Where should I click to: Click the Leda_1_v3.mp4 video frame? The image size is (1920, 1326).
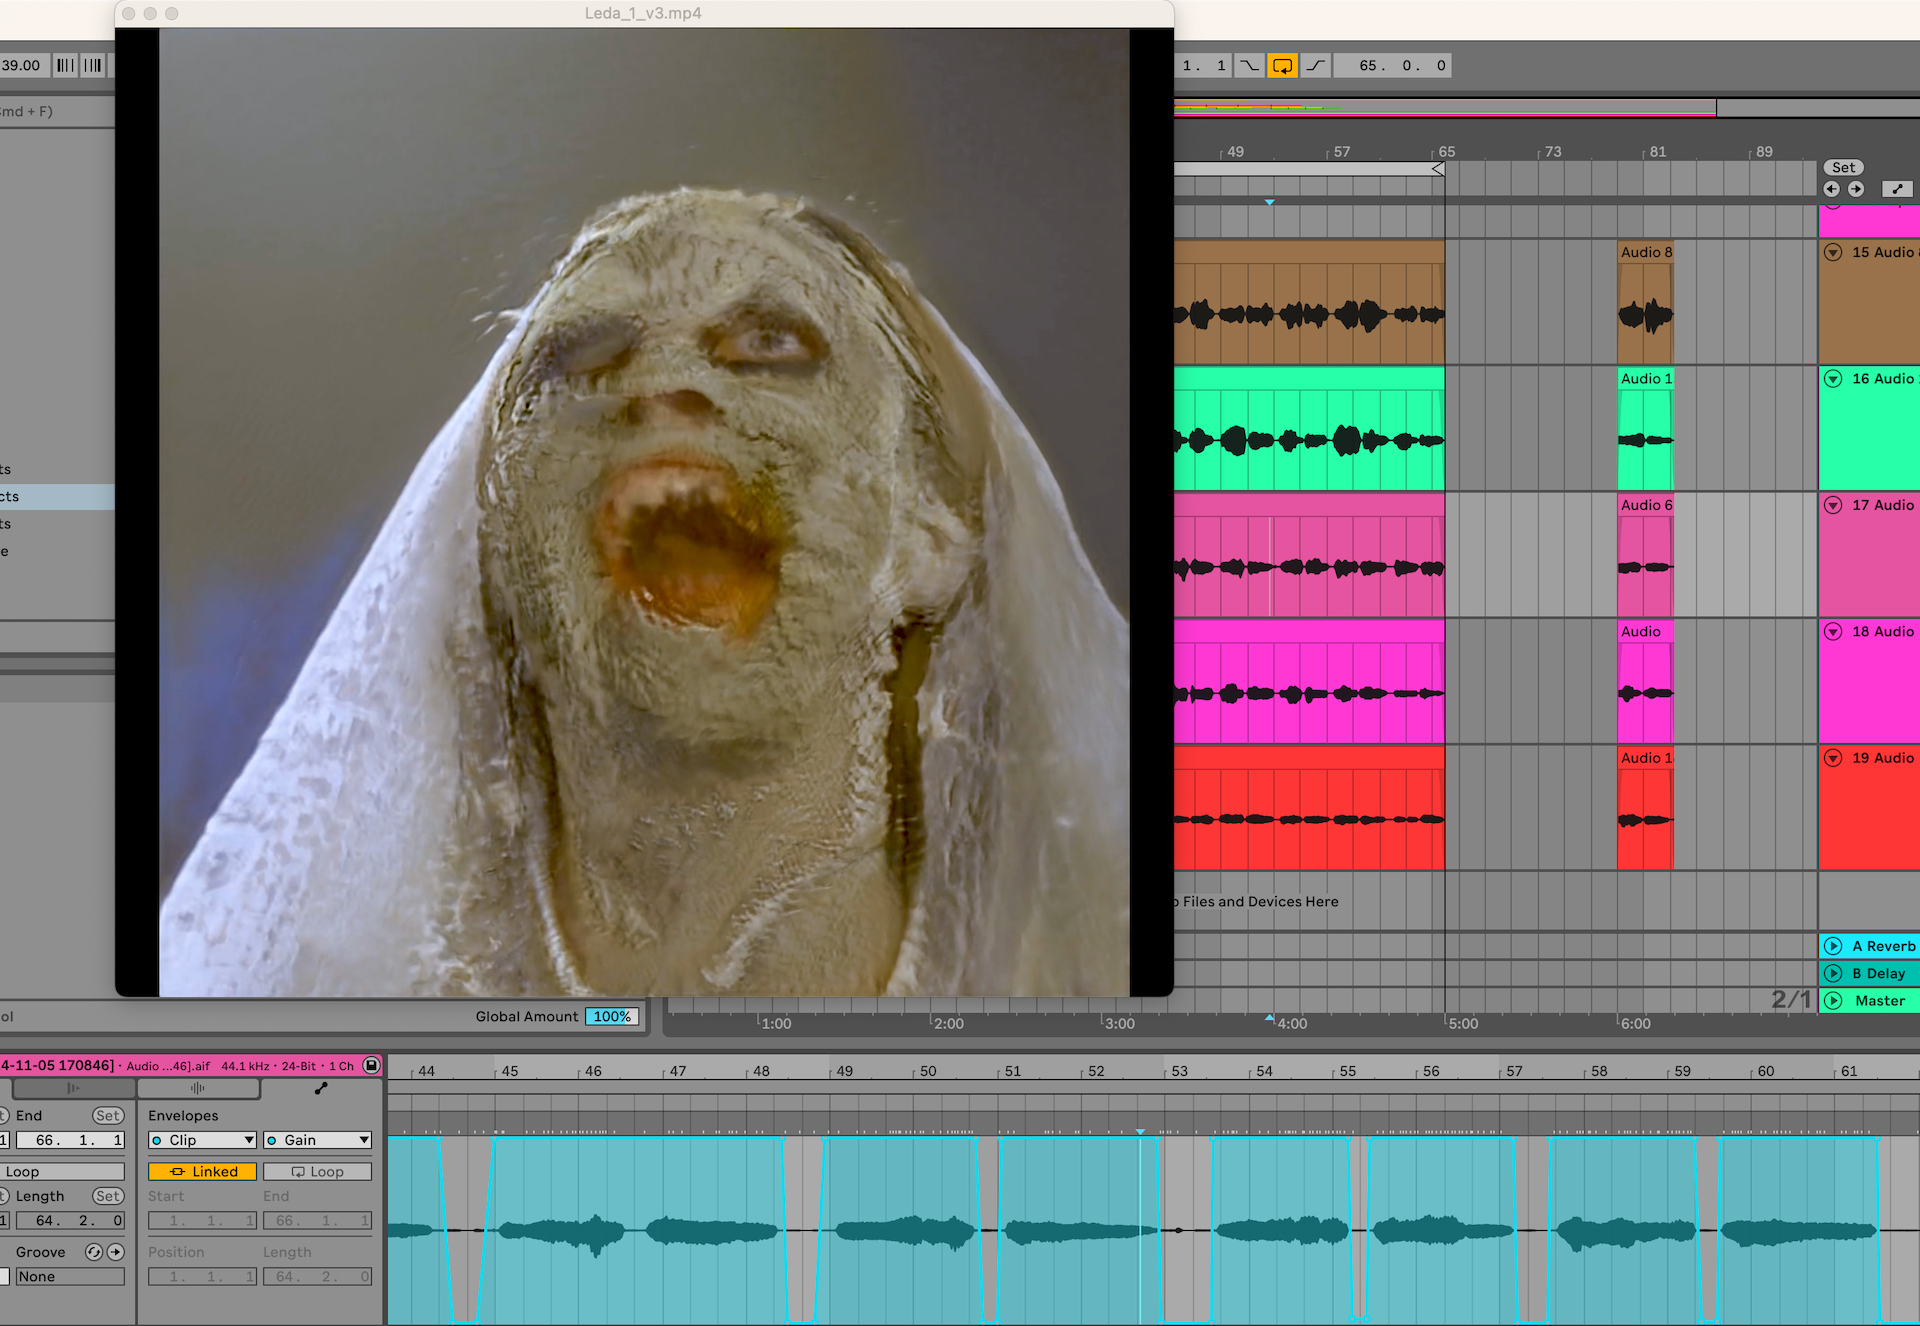[x=644, y=512]
